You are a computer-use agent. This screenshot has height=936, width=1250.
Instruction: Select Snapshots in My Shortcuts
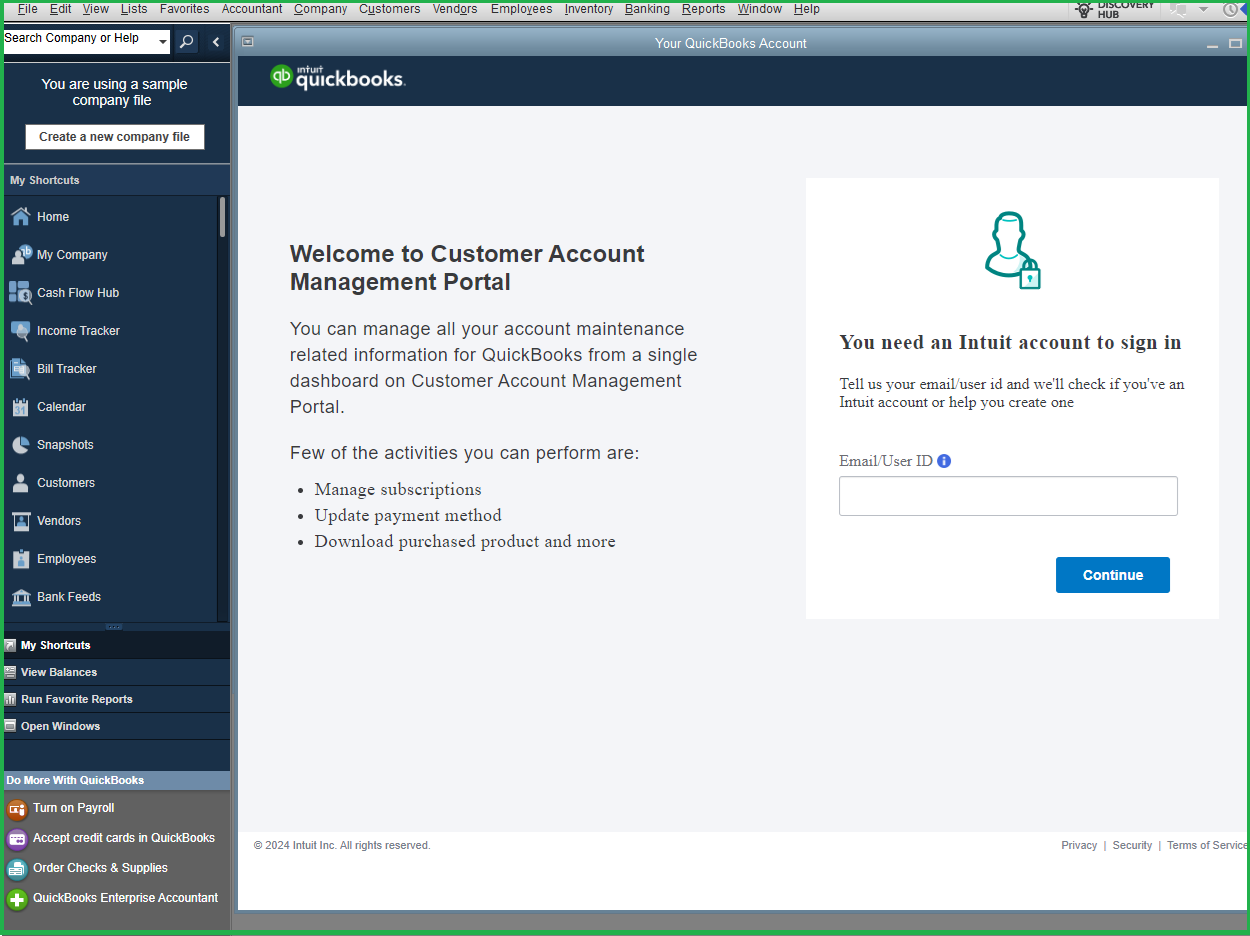66,444
